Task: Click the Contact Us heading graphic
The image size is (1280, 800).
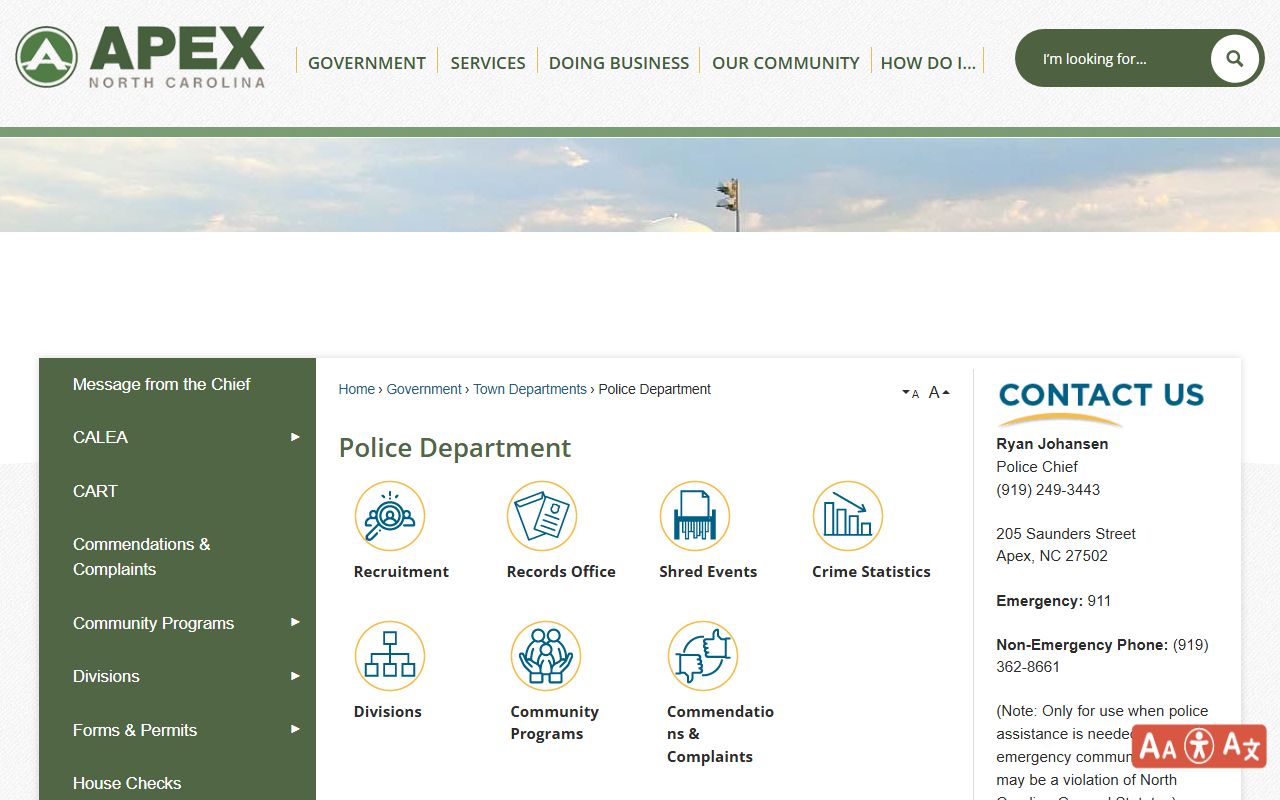Action: pos(1101,402)
